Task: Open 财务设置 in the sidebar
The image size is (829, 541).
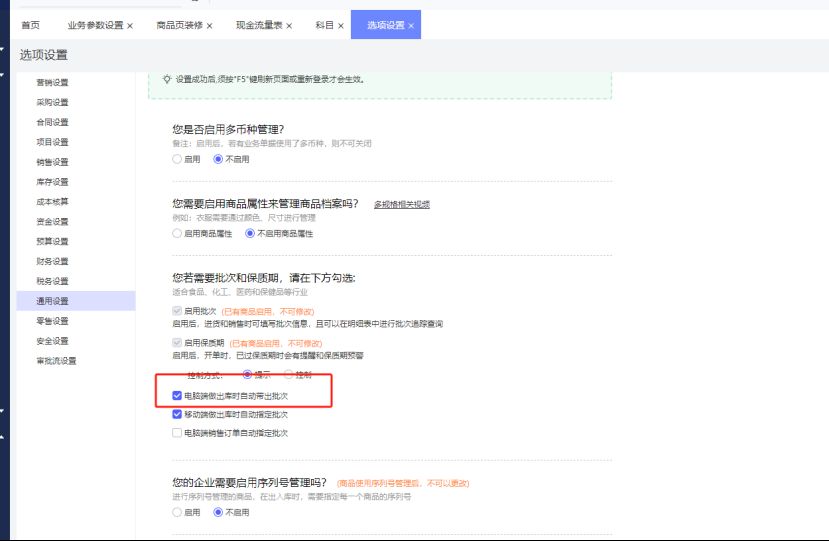Action: tap(52, 261)
